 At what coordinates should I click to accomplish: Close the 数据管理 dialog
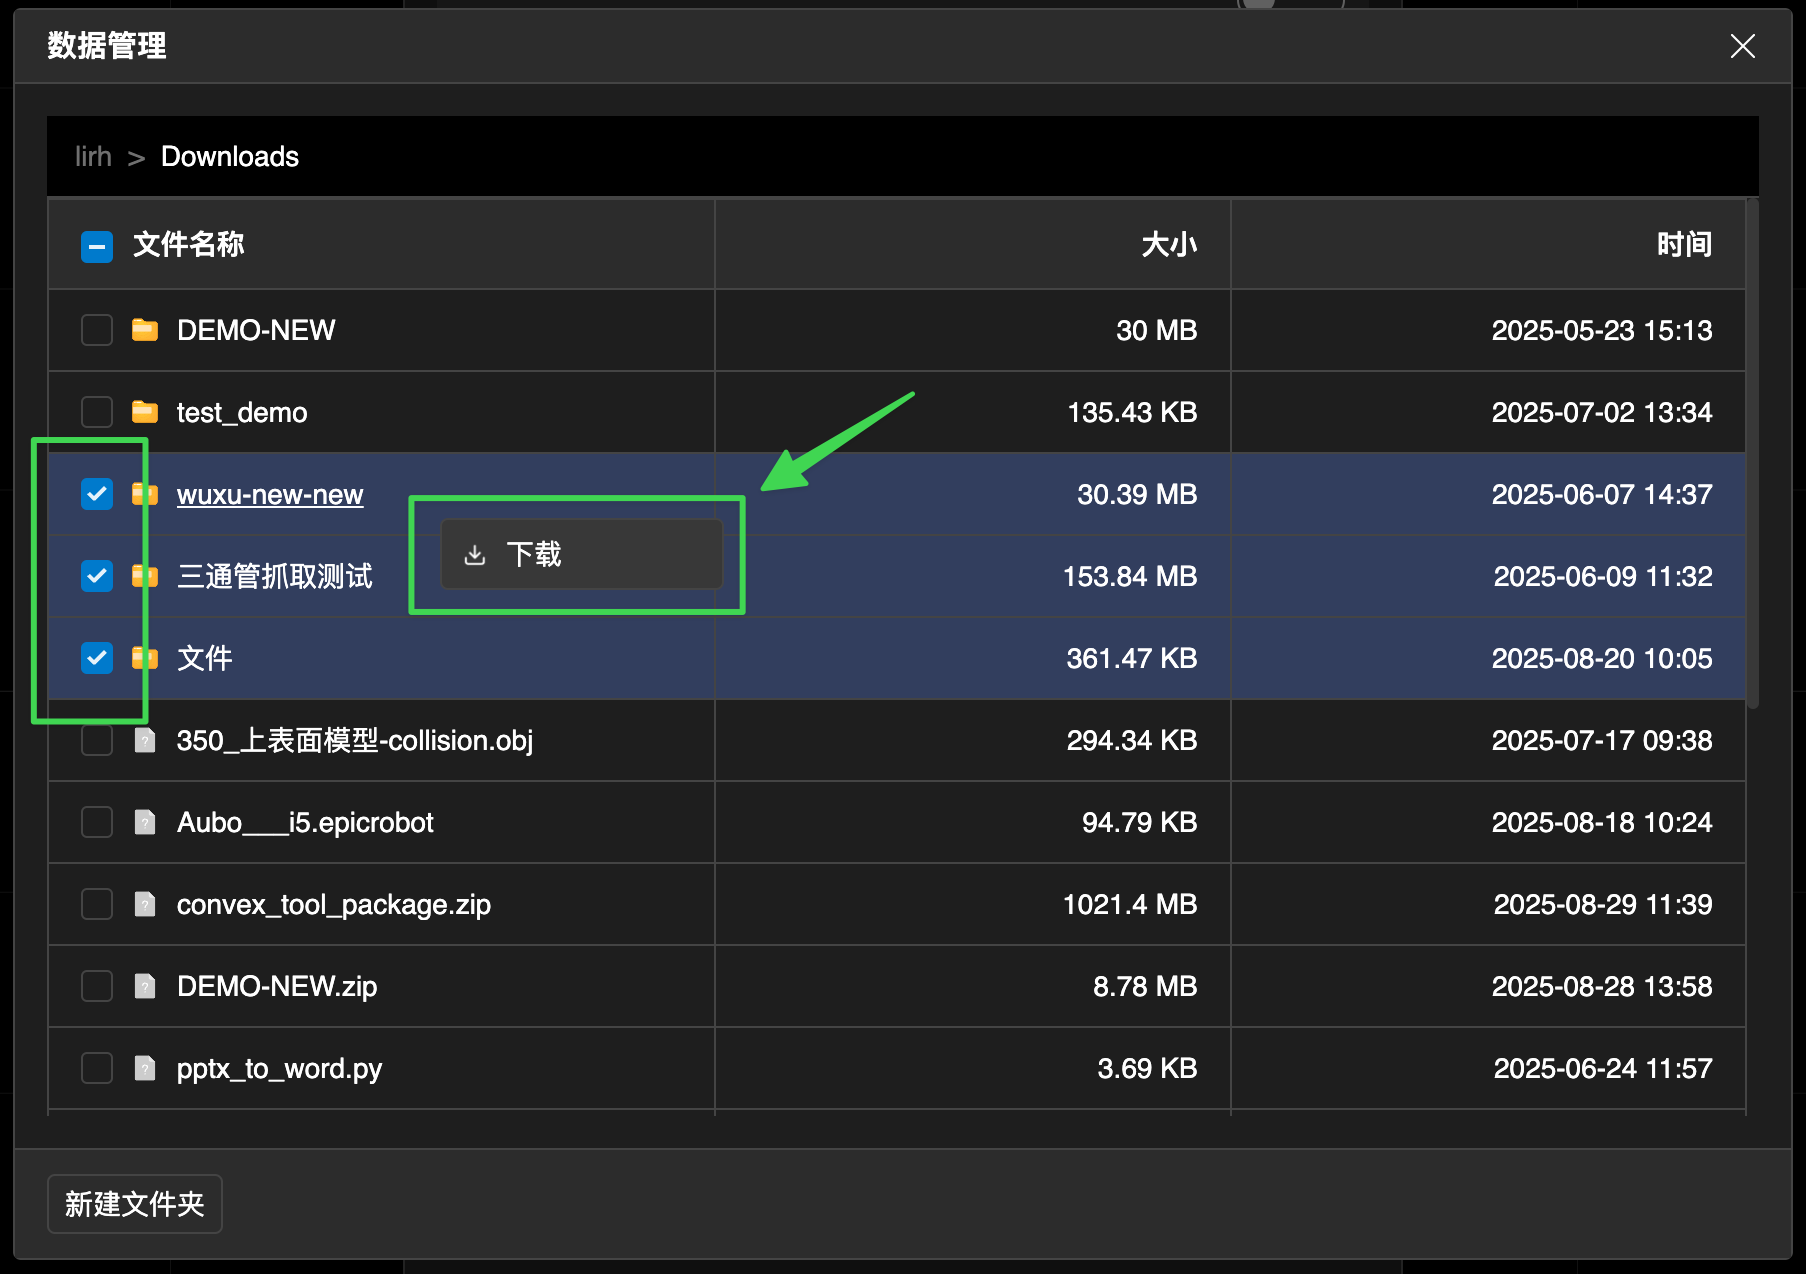1742,46
